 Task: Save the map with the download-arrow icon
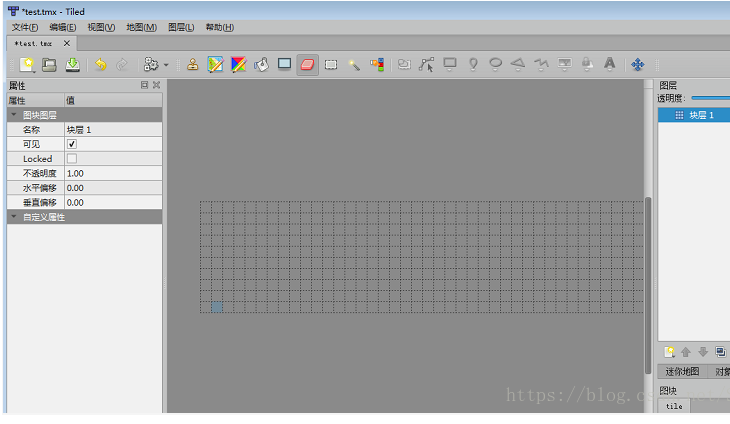click(x=72, y=65)
